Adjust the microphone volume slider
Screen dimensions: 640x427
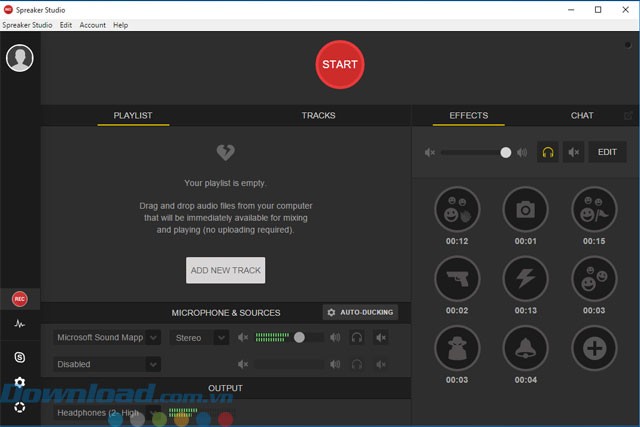pyautogui.click(x=299, y=337)
